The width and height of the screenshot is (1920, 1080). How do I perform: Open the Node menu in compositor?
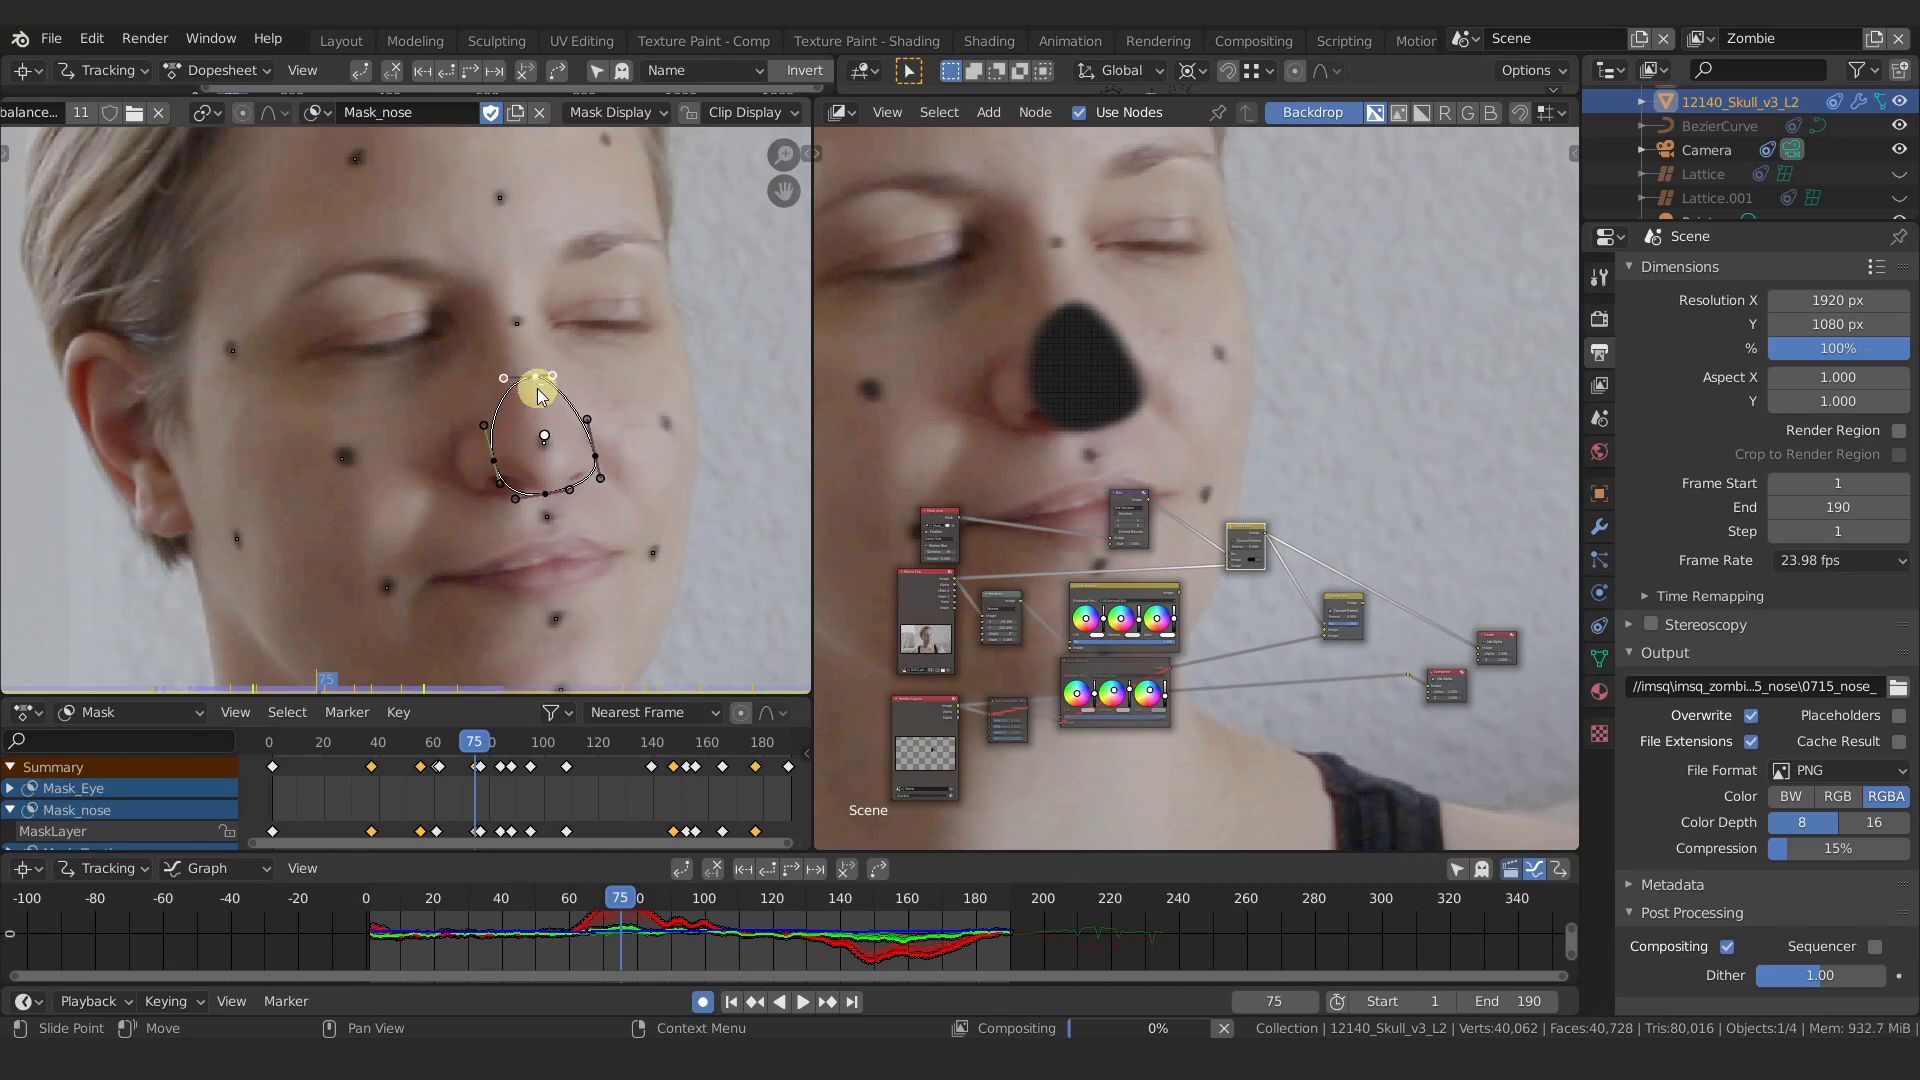click(1035, 113)
